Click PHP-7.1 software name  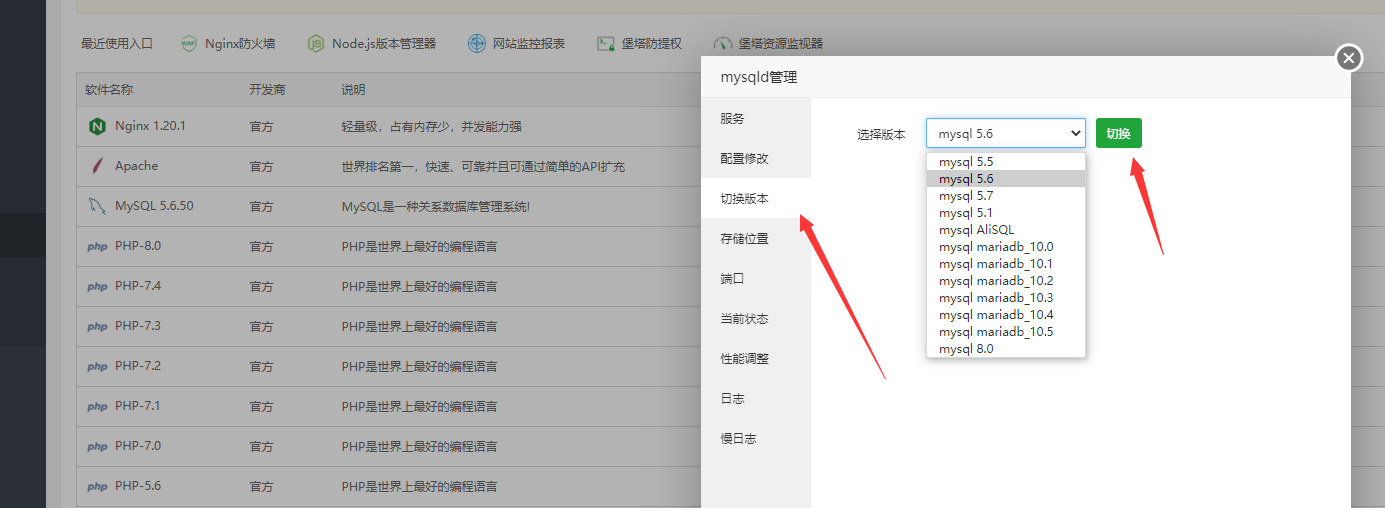pyautogui.click(x=138, y=406)
